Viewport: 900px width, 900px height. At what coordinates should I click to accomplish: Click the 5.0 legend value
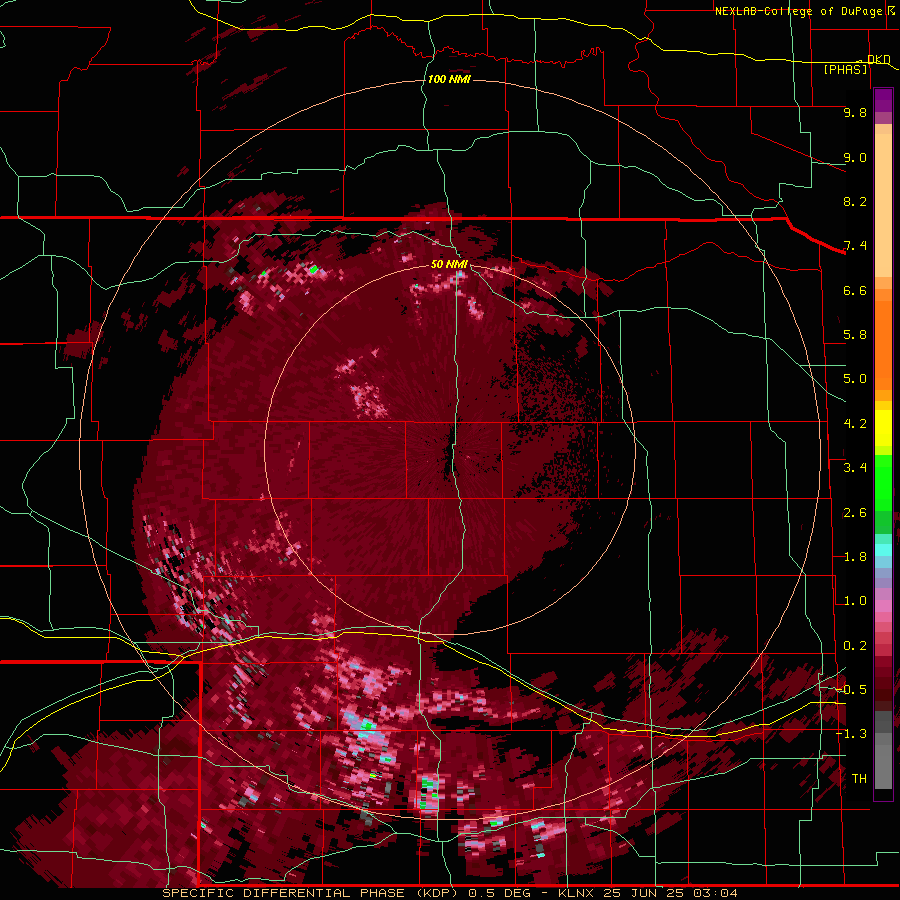855,379
